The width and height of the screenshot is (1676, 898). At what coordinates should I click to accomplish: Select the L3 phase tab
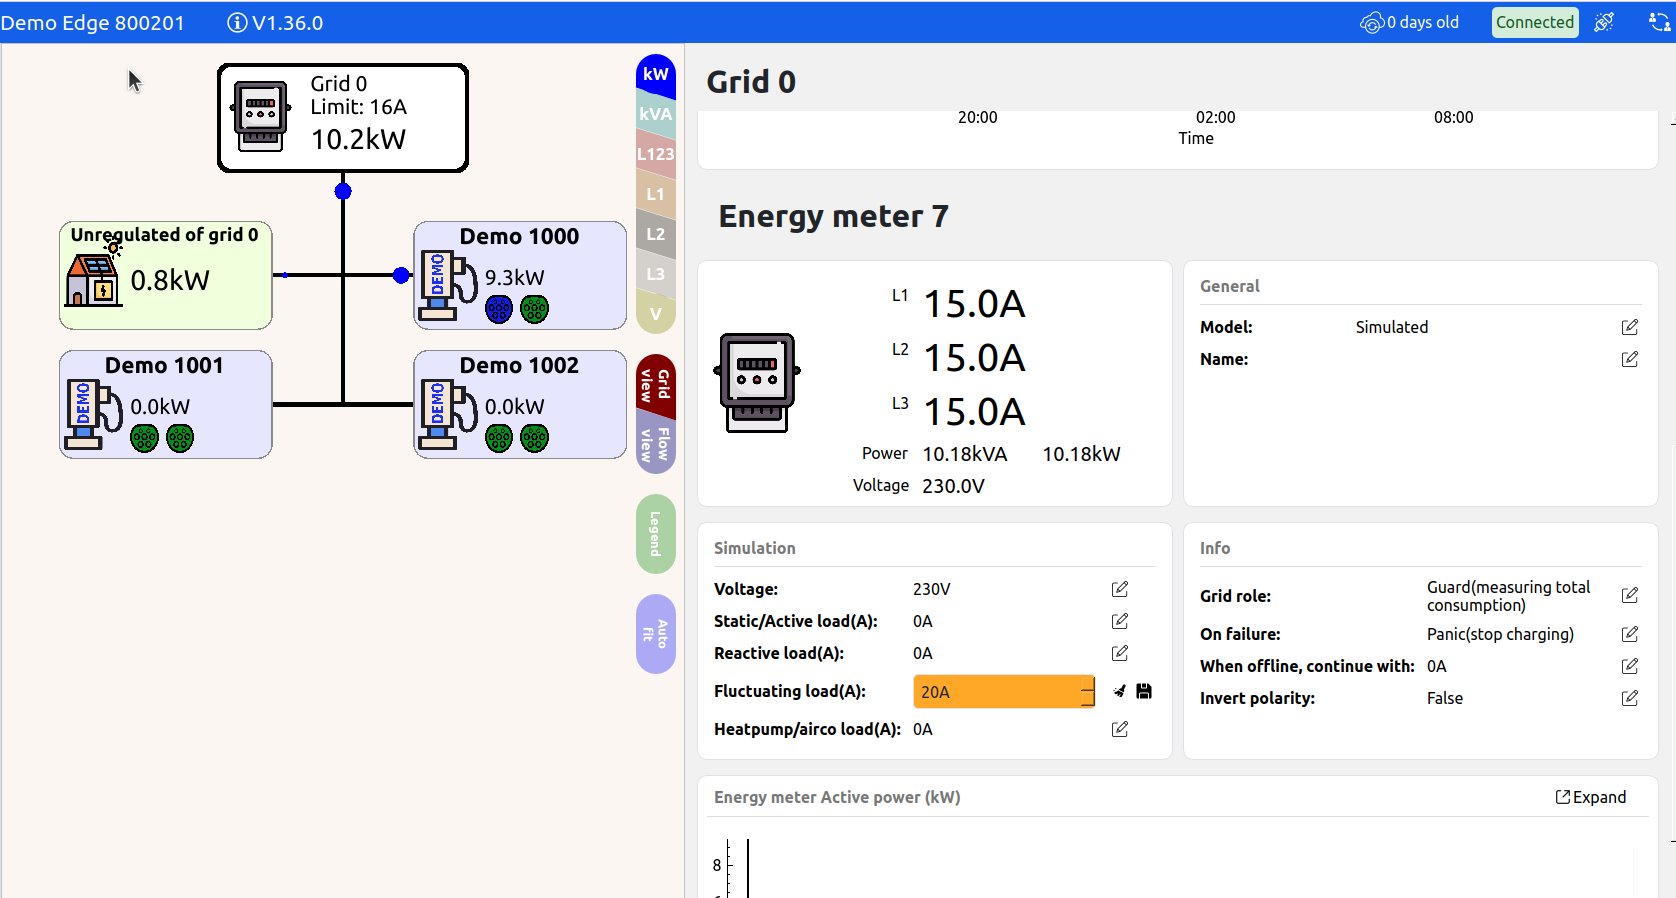pyautogui.click(x=656, y=274)
